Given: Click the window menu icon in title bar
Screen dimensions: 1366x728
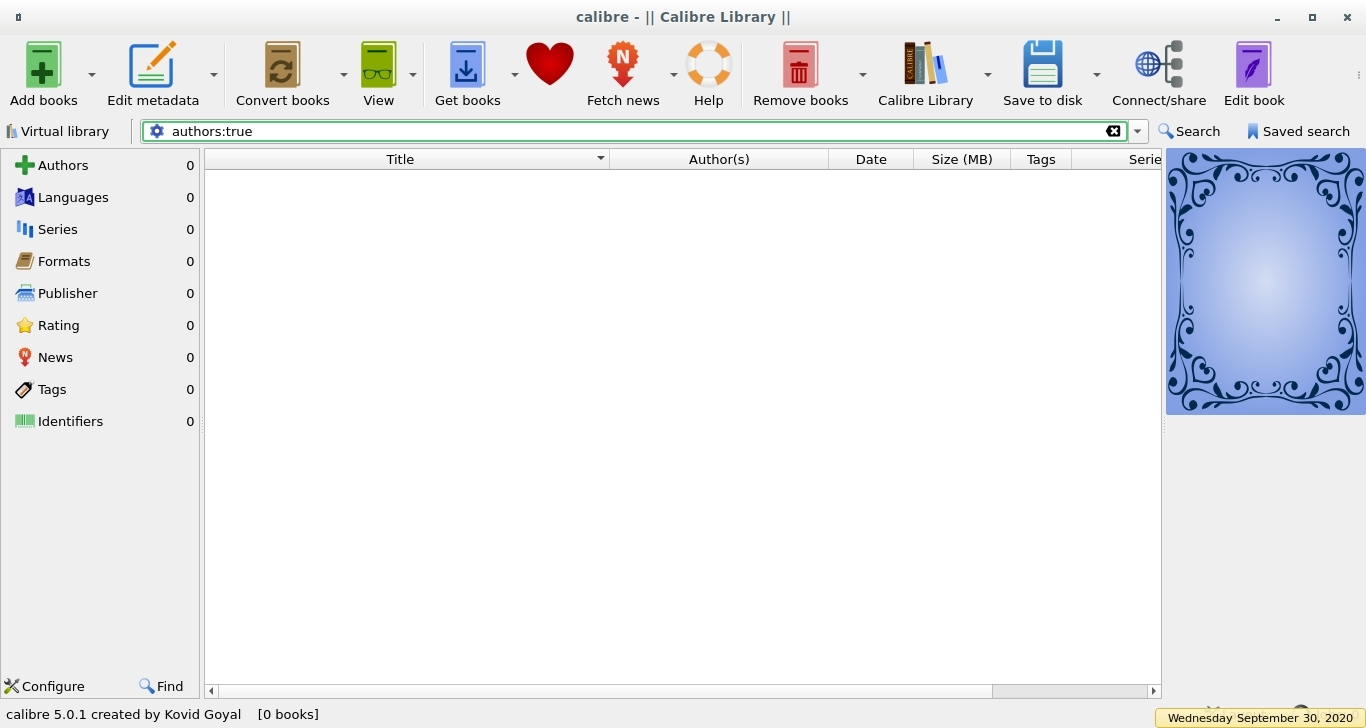Looking at the screenshot, I should pyautogui.click(x=19, y=17).
